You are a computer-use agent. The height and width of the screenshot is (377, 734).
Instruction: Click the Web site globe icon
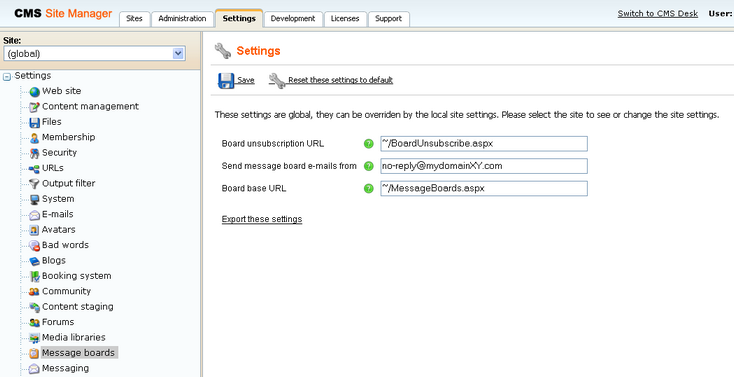pos(35,92)
